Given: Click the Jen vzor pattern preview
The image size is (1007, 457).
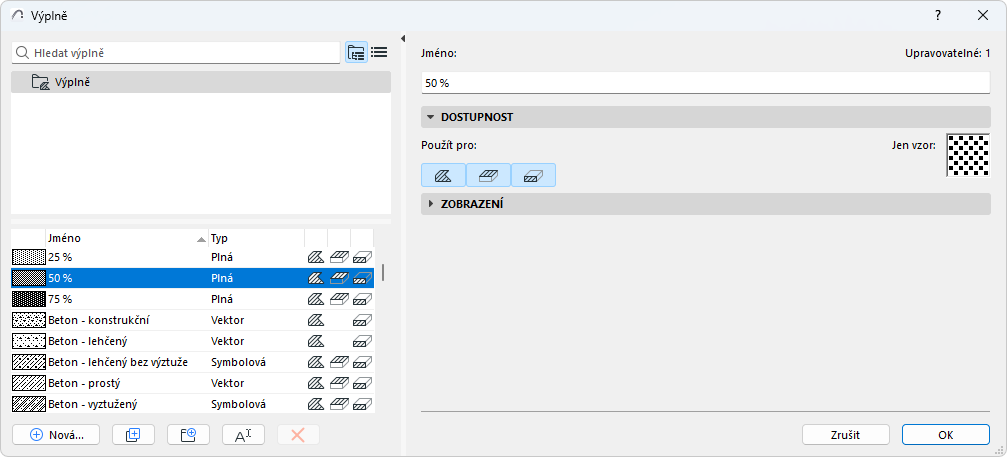Looking at the screenshot, I should 967,155.
